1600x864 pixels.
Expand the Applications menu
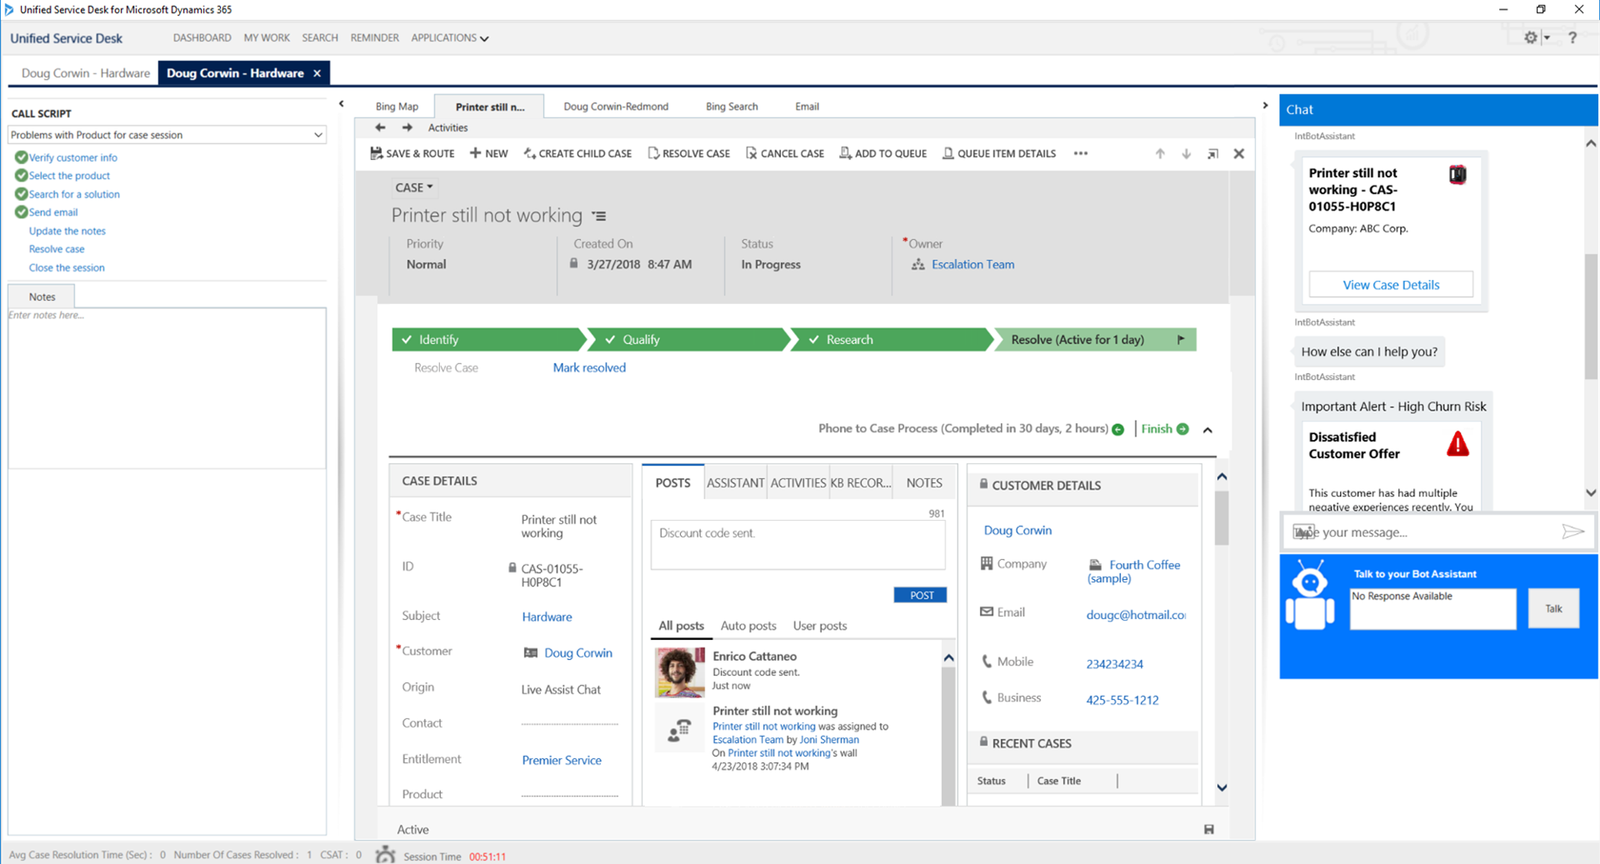(x=450, y=38)
